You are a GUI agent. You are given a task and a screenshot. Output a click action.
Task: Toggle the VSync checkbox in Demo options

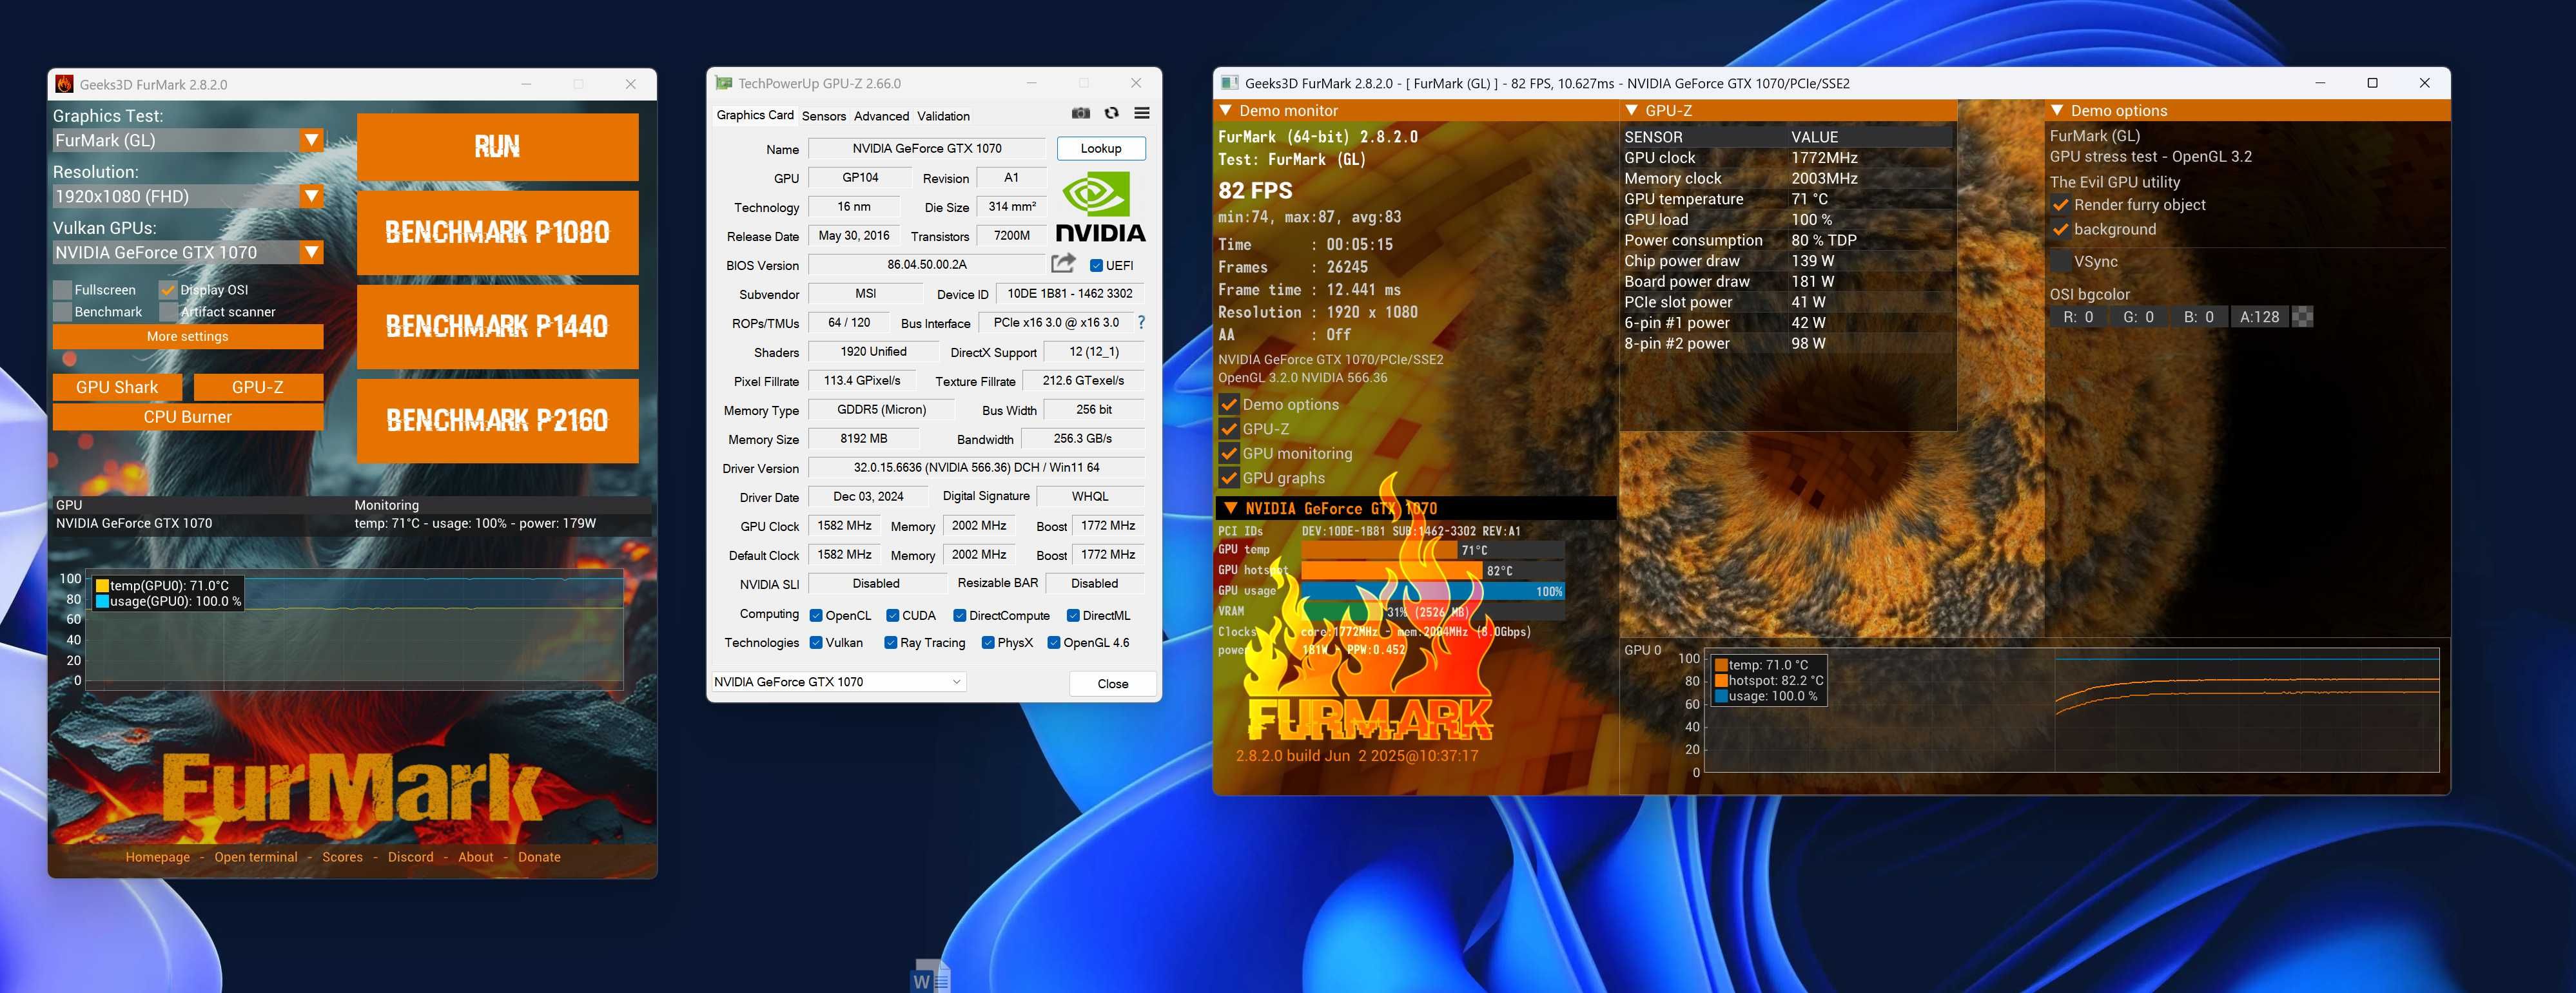pyautogui.click(x=2060, y=261)
